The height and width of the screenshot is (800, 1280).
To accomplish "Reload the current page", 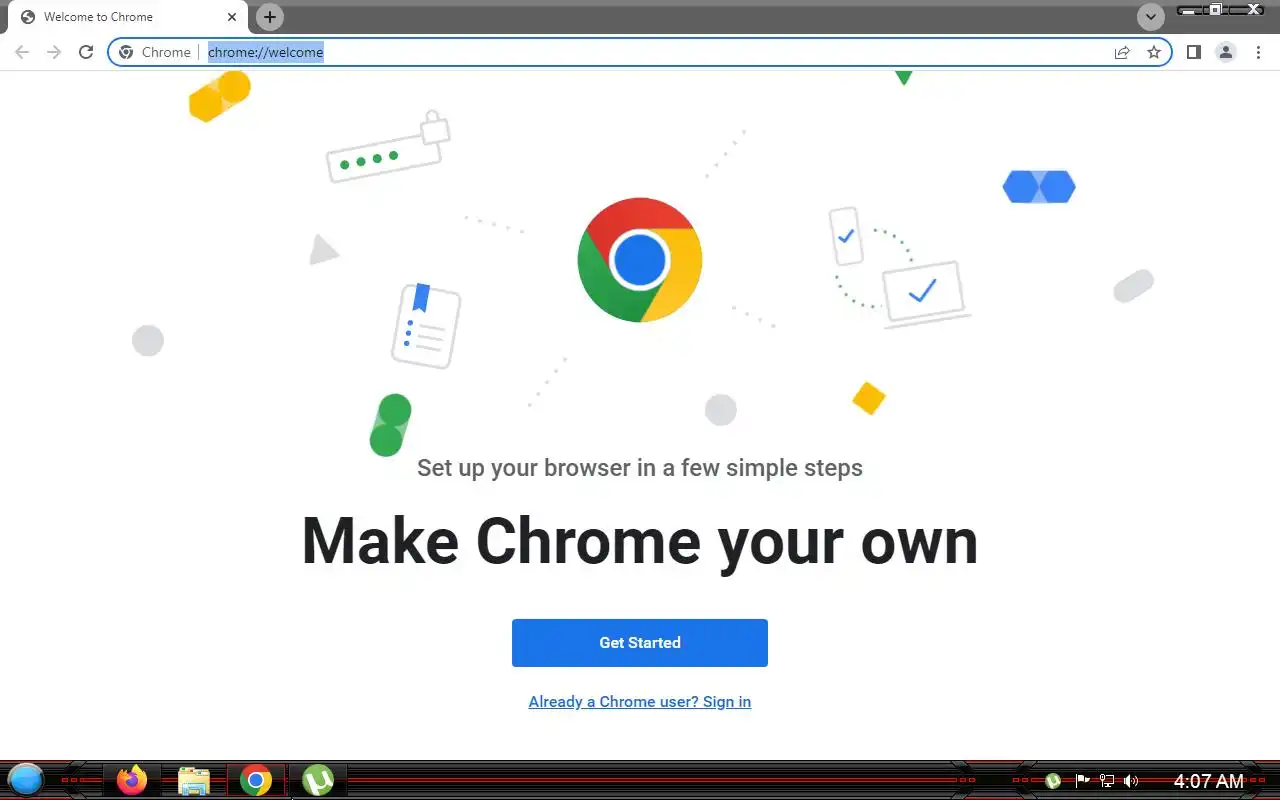I will point(86,52).
